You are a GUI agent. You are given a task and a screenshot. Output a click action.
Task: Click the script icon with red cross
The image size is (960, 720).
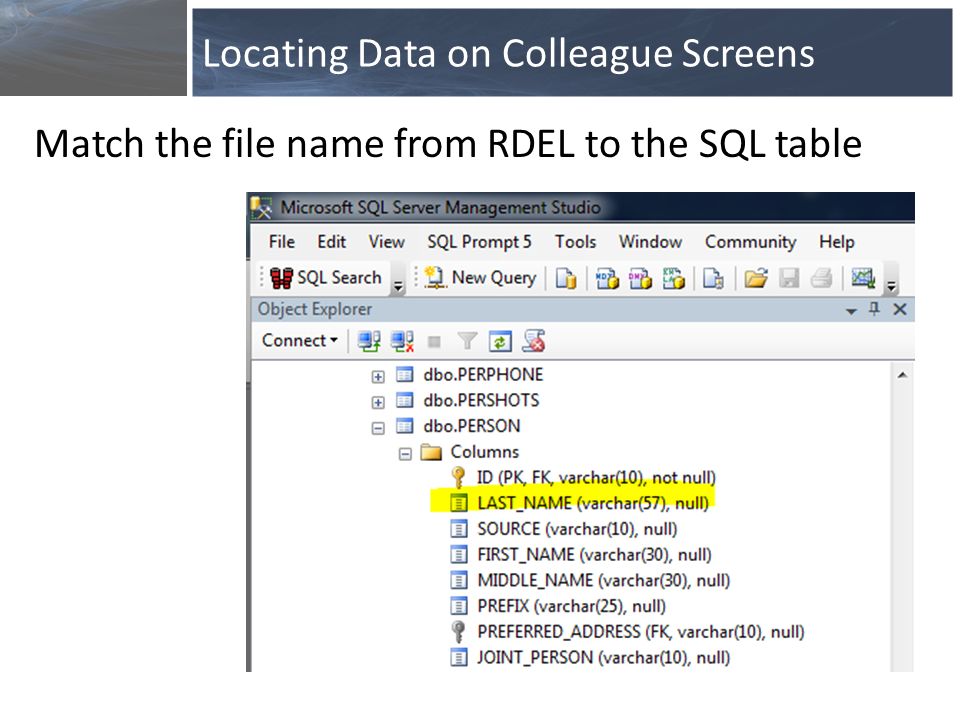(x=533, y=341)
